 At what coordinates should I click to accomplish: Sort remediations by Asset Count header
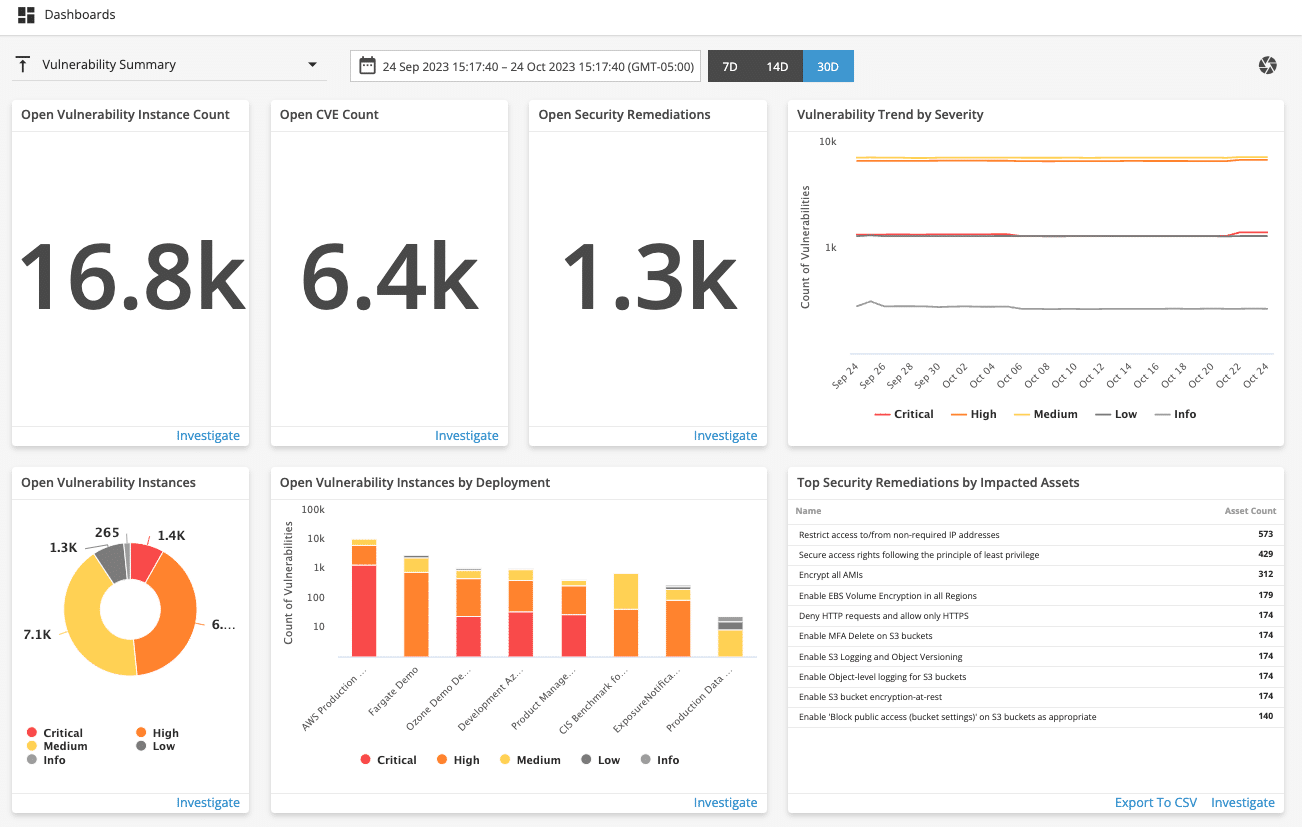(x=1250, y=511)
